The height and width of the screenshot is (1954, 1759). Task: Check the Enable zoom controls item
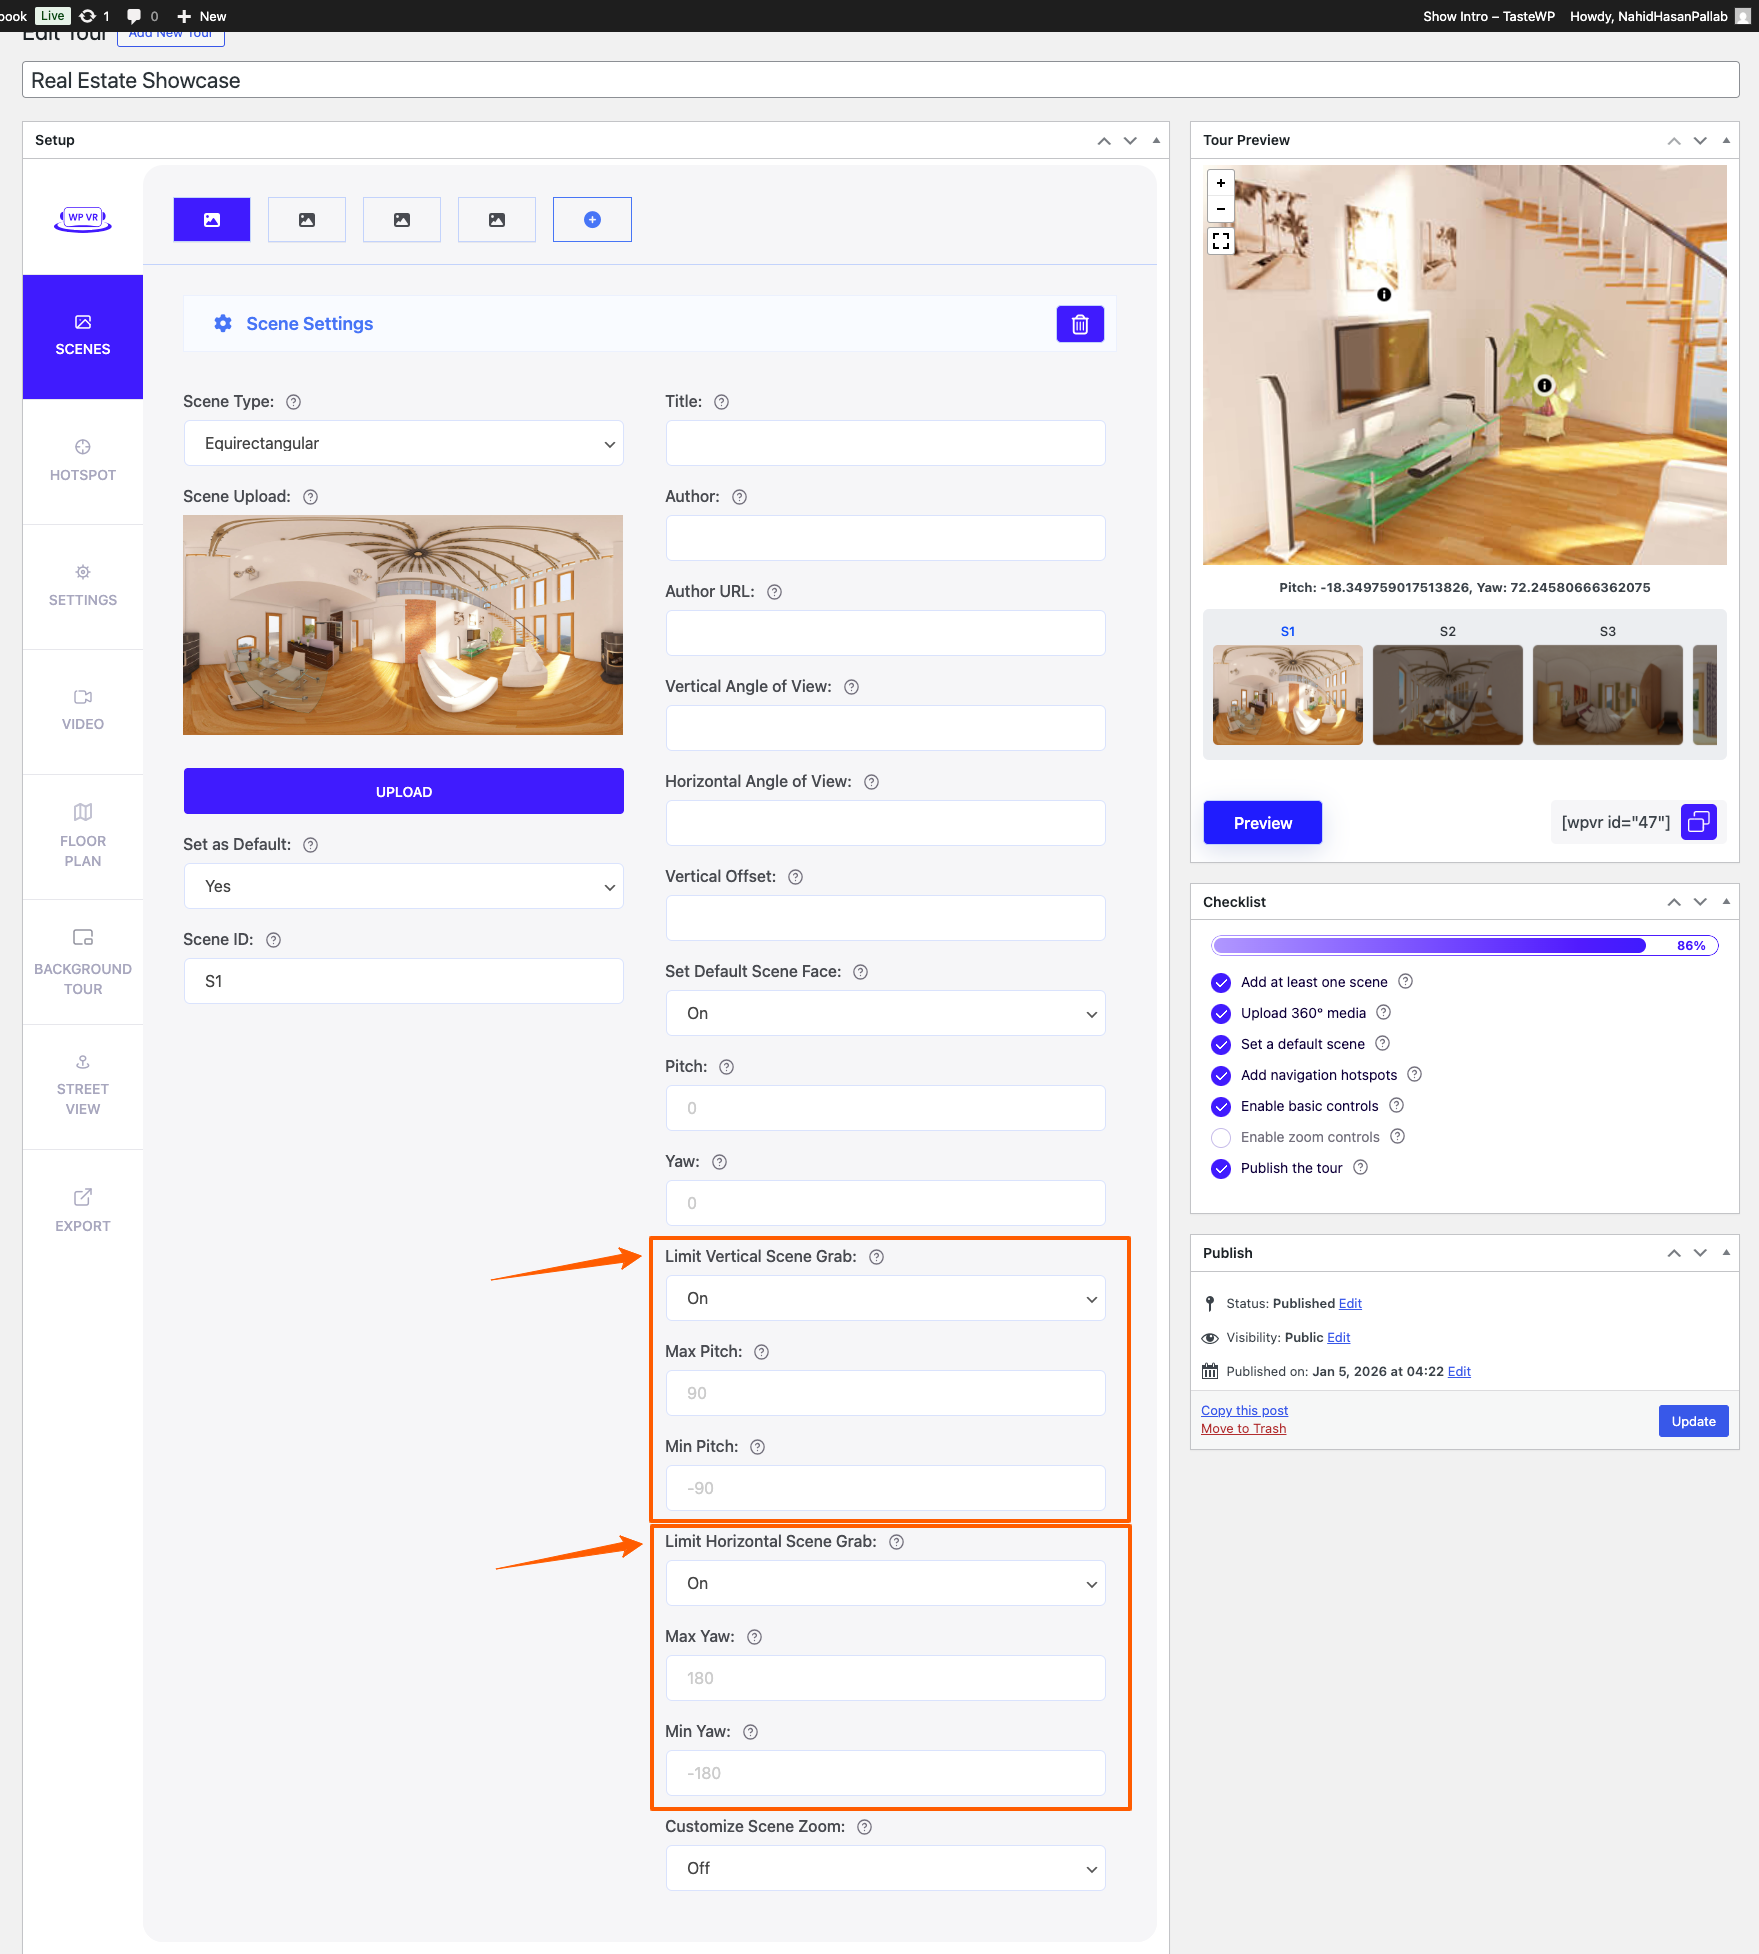1221,1138
